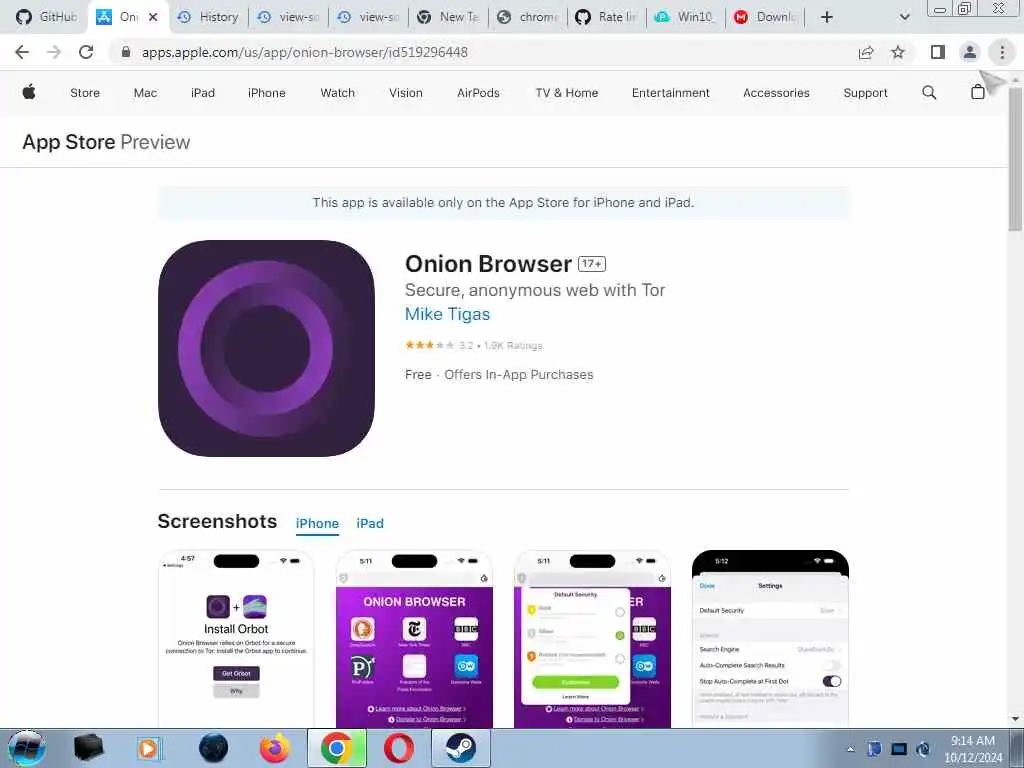Open iPad in Apple navigation
The width and height of the screenshot is (1024, 768).
202,93
